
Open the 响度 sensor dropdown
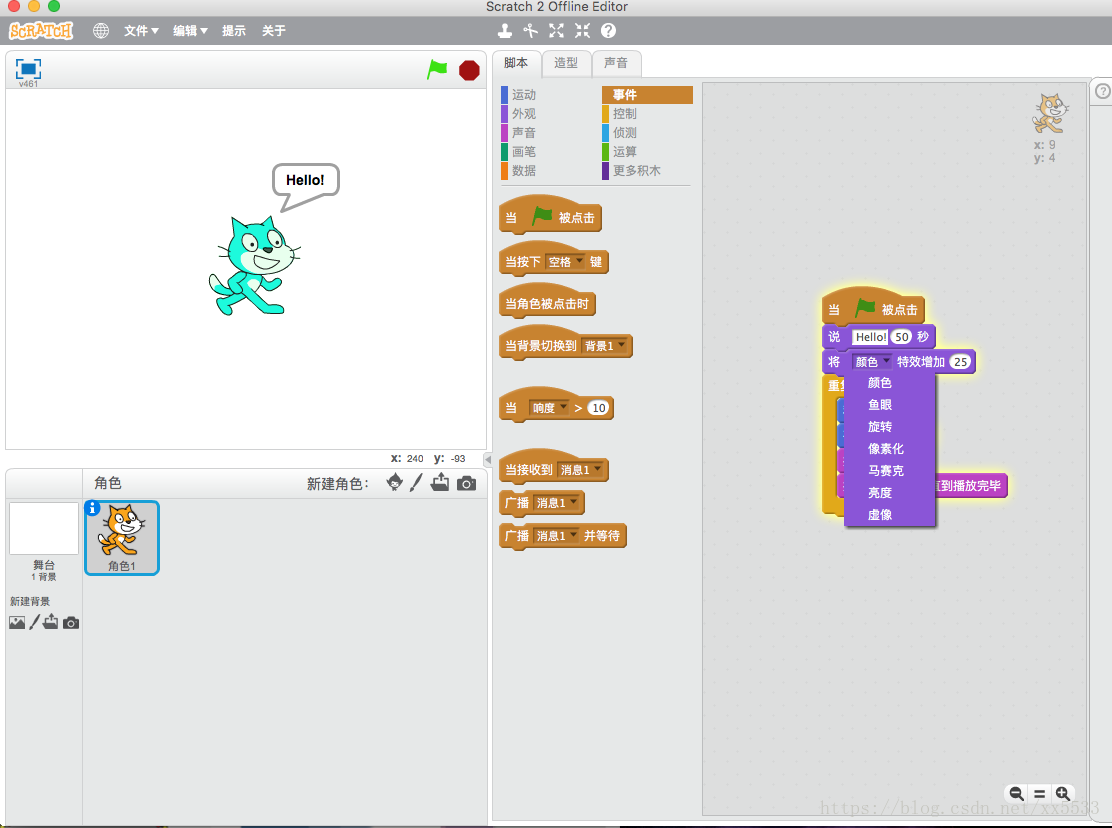tap(550, 408)
